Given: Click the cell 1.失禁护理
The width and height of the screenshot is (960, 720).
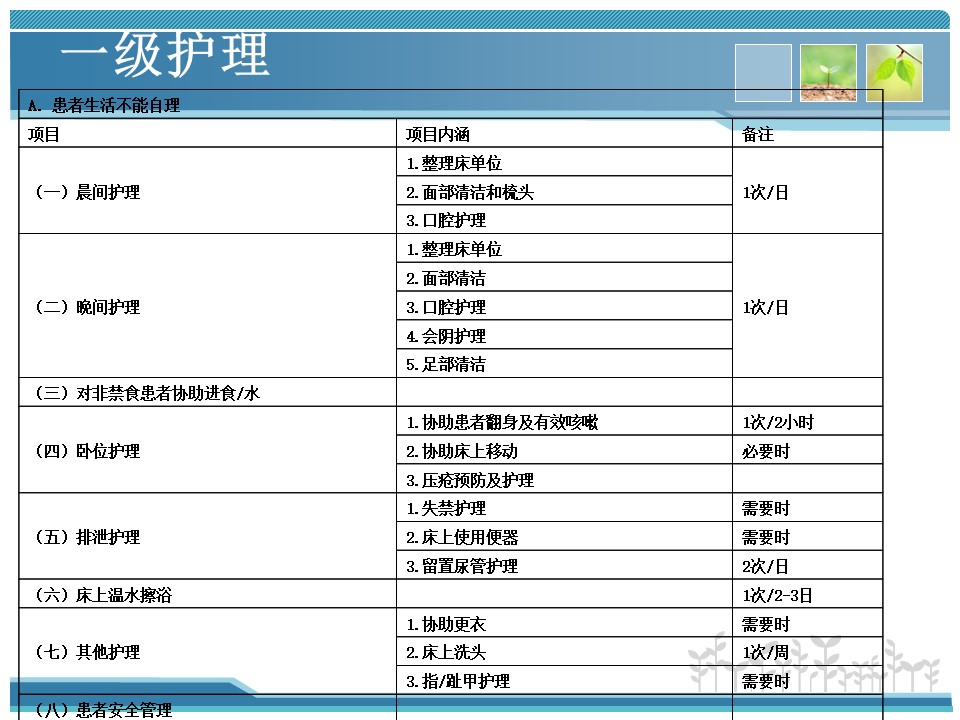Looking at the screenshot, I should click(x=564, y=508).
